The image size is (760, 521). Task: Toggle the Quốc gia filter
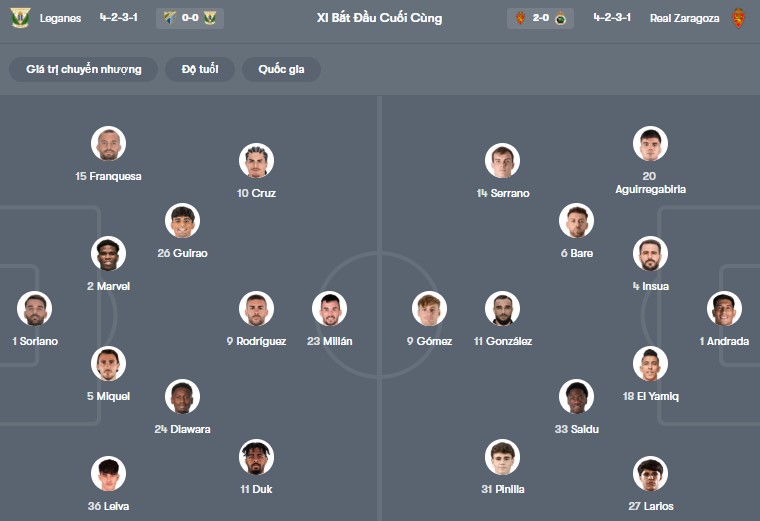(281, 69)
